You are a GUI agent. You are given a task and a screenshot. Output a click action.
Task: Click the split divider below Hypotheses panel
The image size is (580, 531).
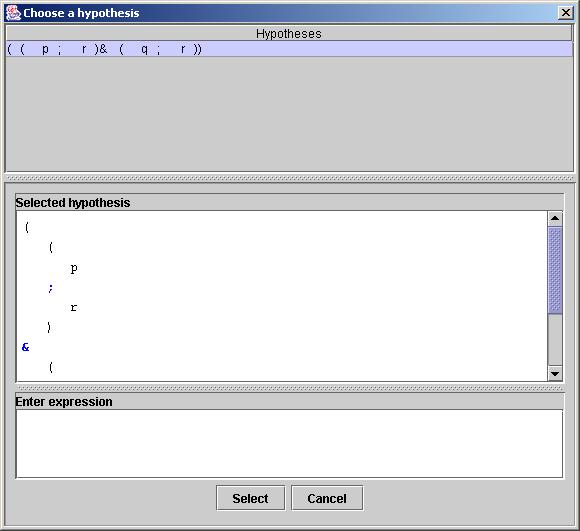289,178
